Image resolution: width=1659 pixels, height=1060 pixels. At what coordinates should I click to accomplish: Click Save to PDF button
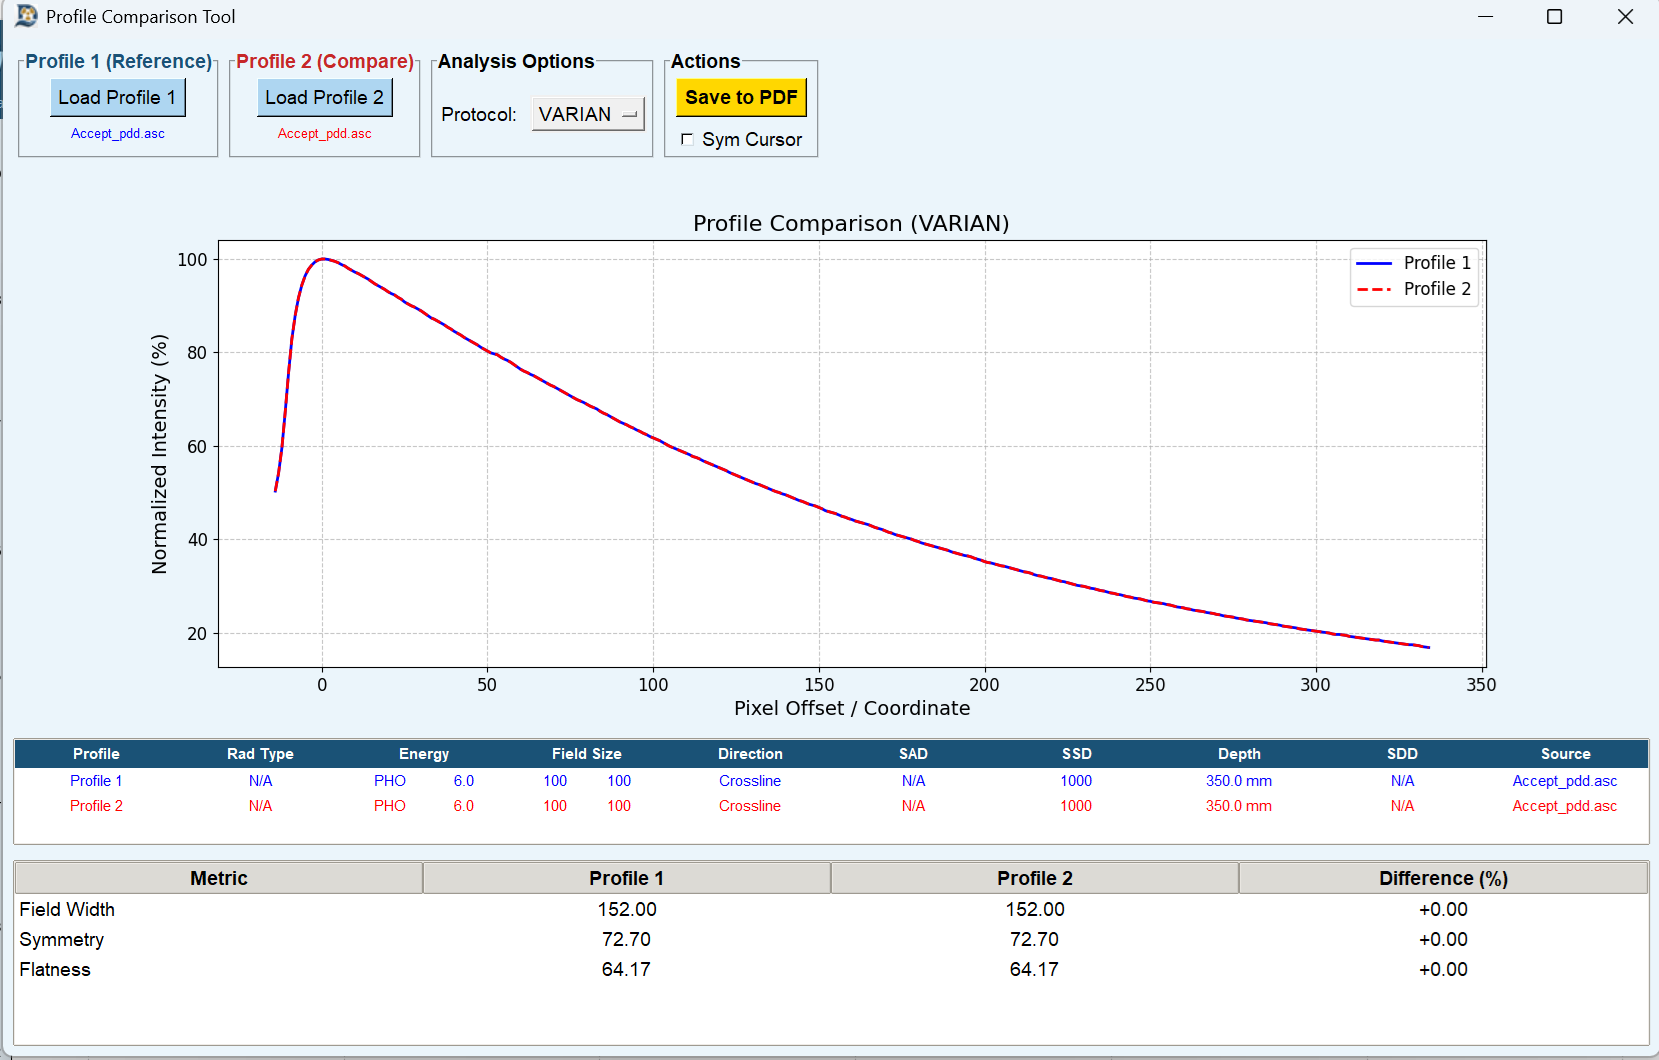(x=741, y=97)
